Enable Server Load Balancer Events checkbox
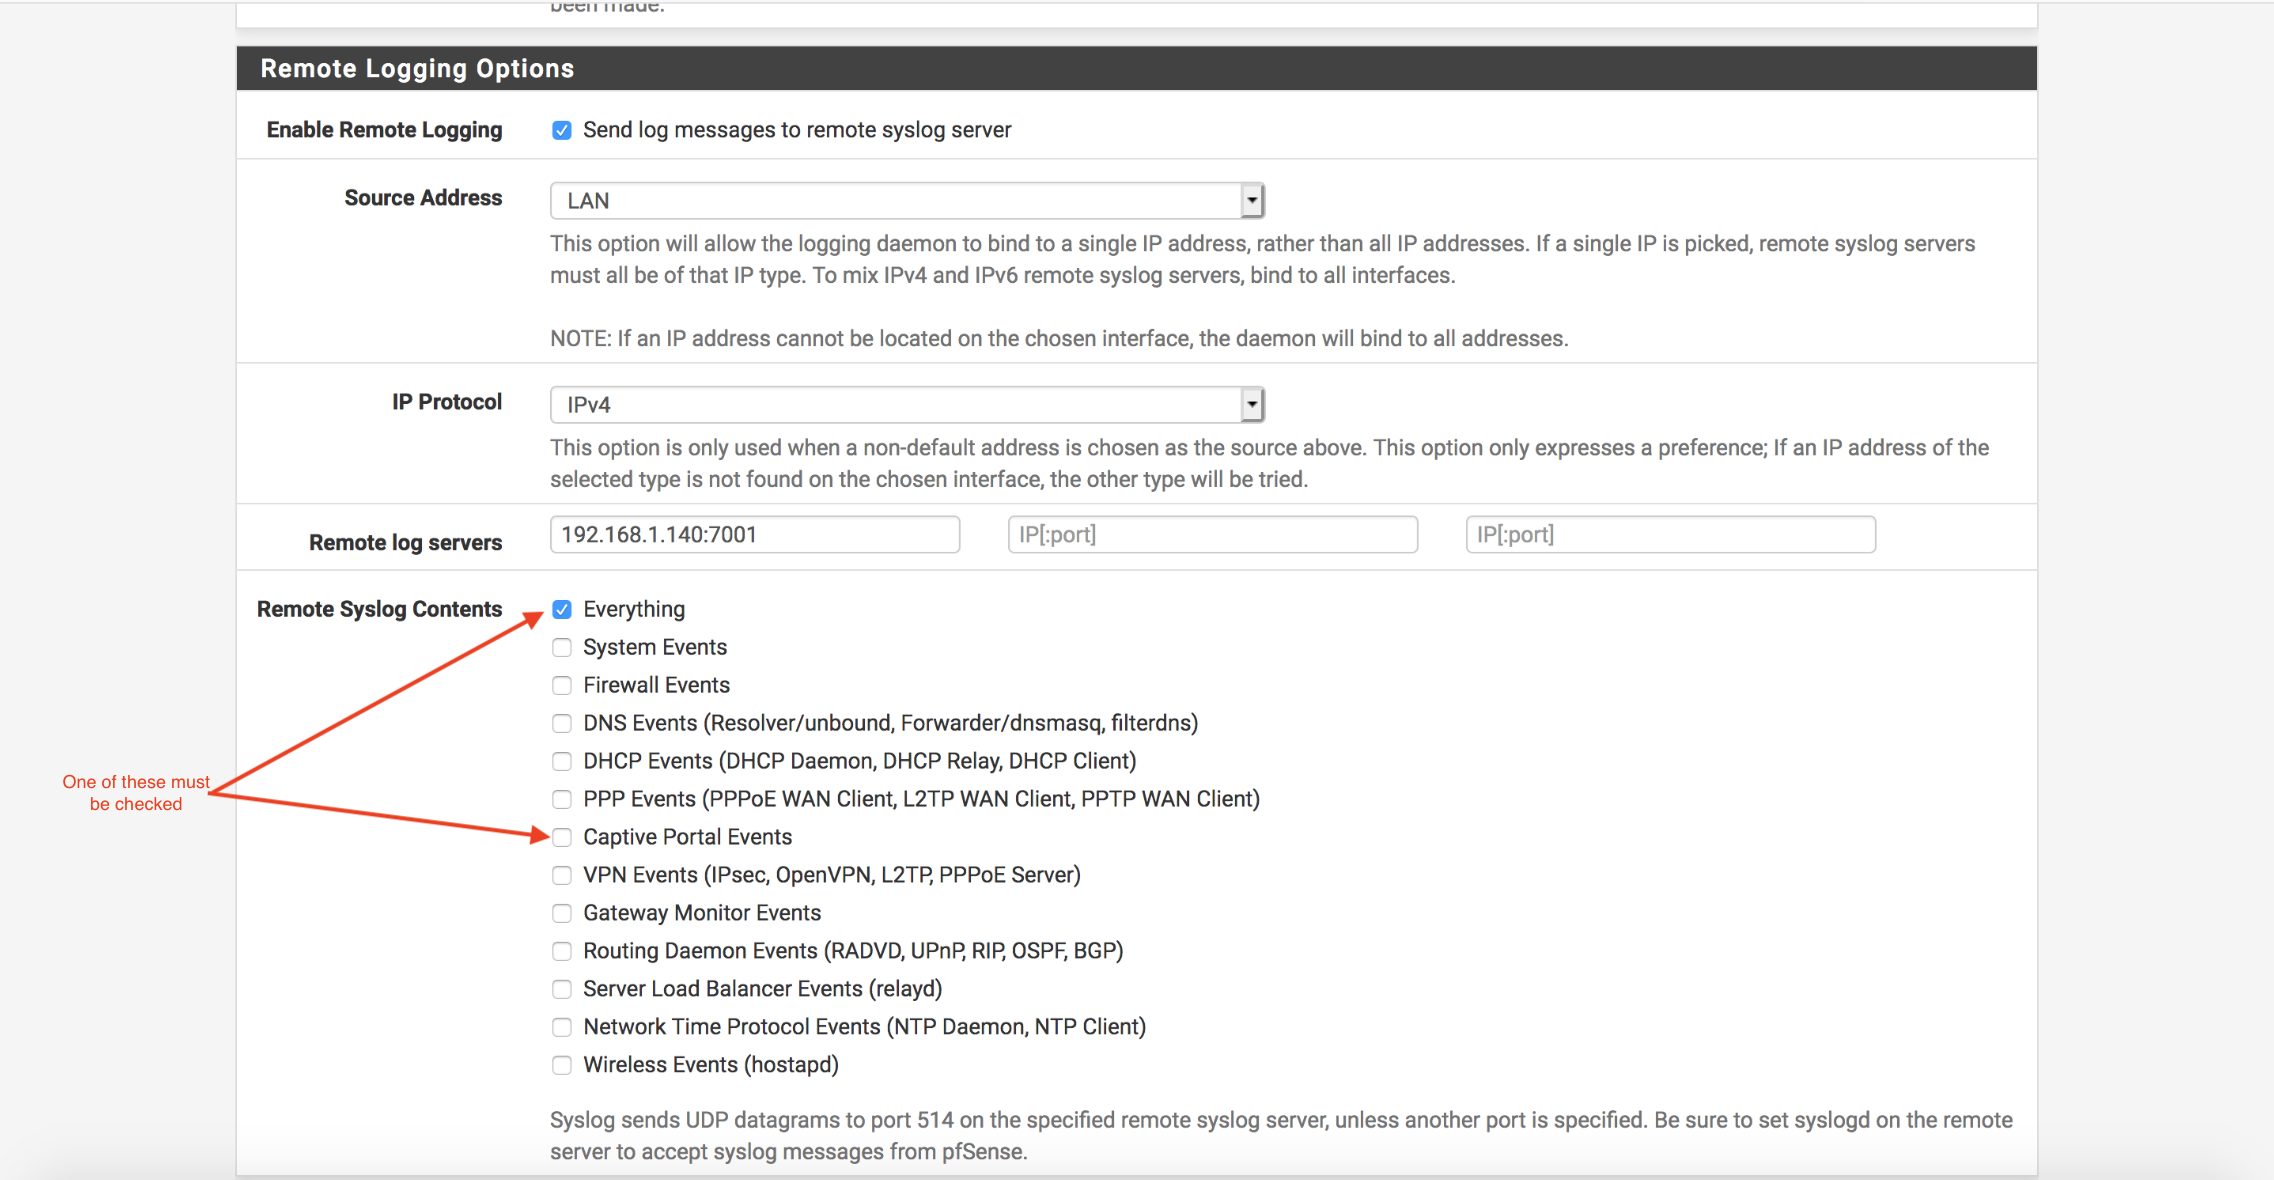The height and width of the screenshot is (1180, 2274). click(562, 989)
